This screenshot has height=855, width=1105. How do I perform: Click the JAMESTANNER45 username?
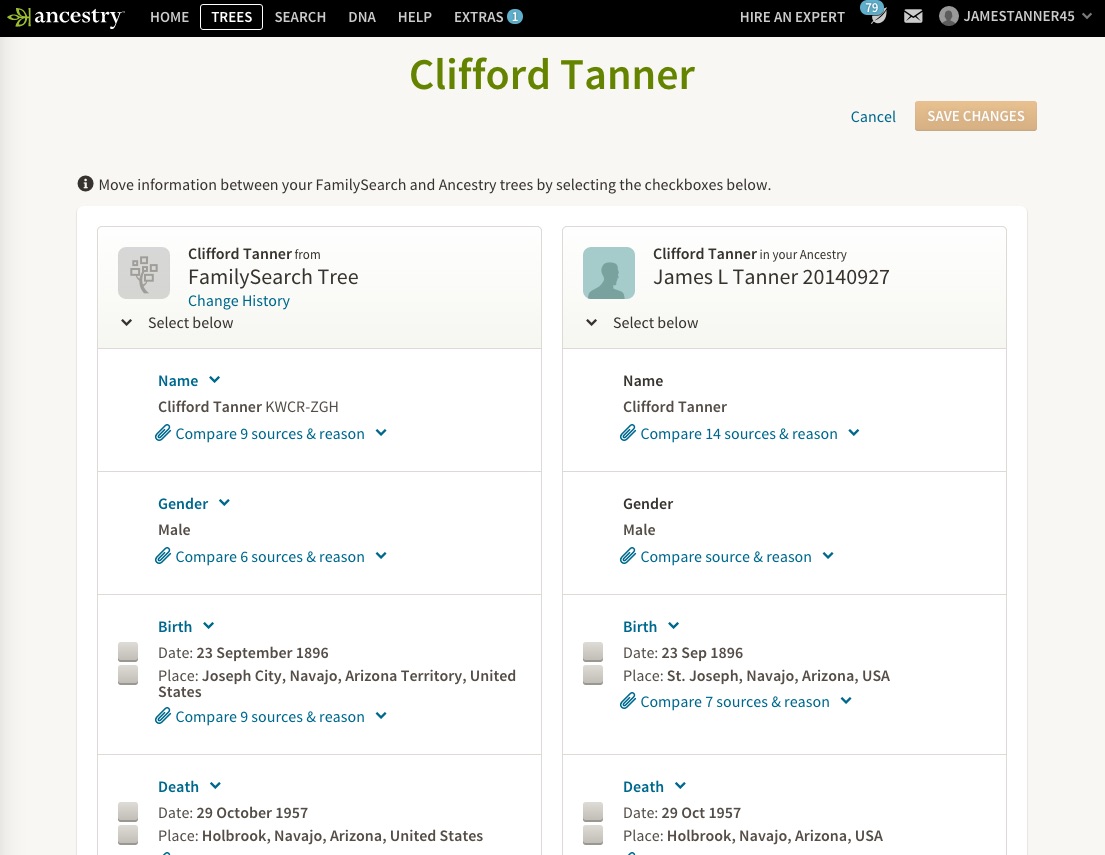coord(1019,16)
